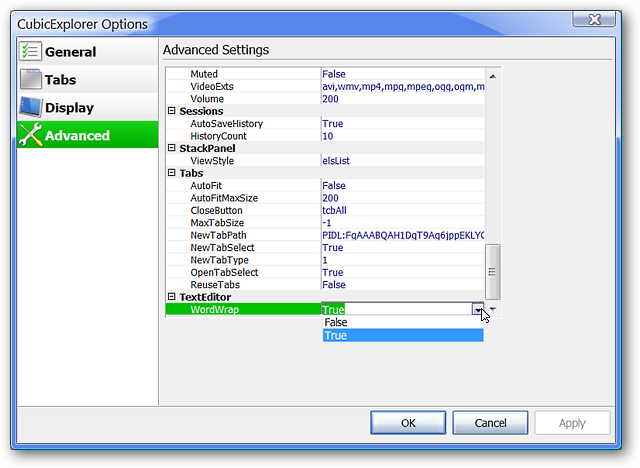Click the Sessions group heading

click(x=201, y=111)
